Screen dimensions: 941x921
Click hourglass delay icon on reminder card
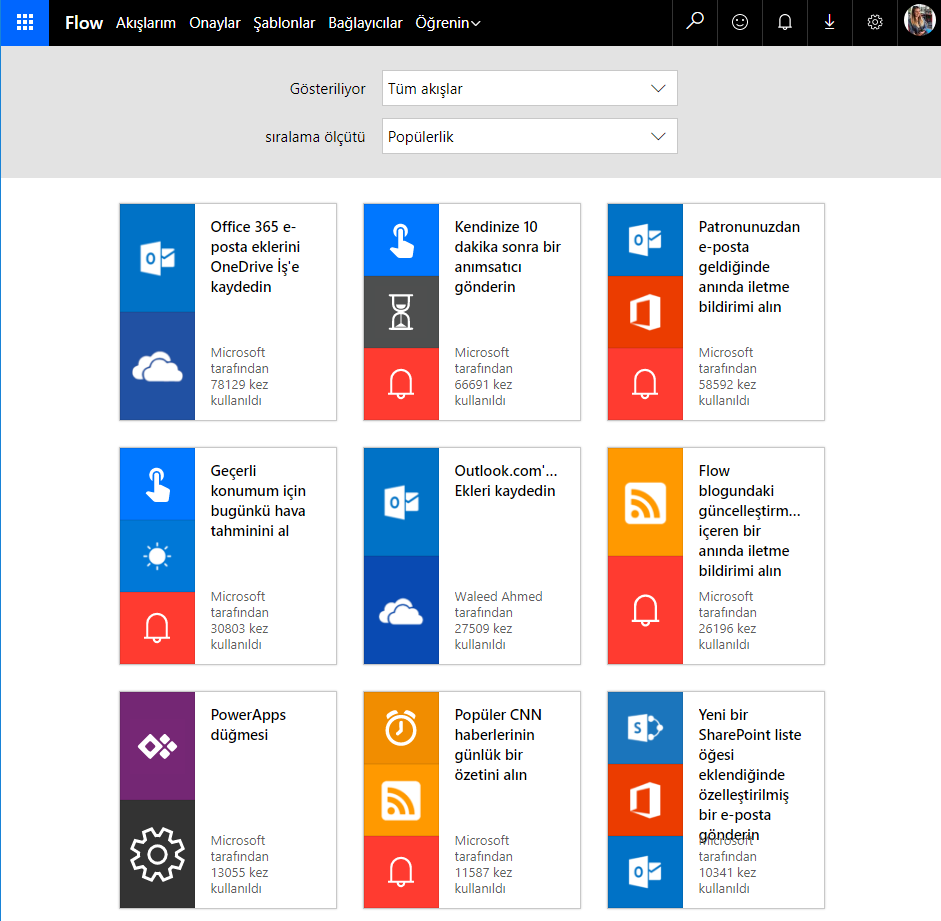[x=401, y=312]
